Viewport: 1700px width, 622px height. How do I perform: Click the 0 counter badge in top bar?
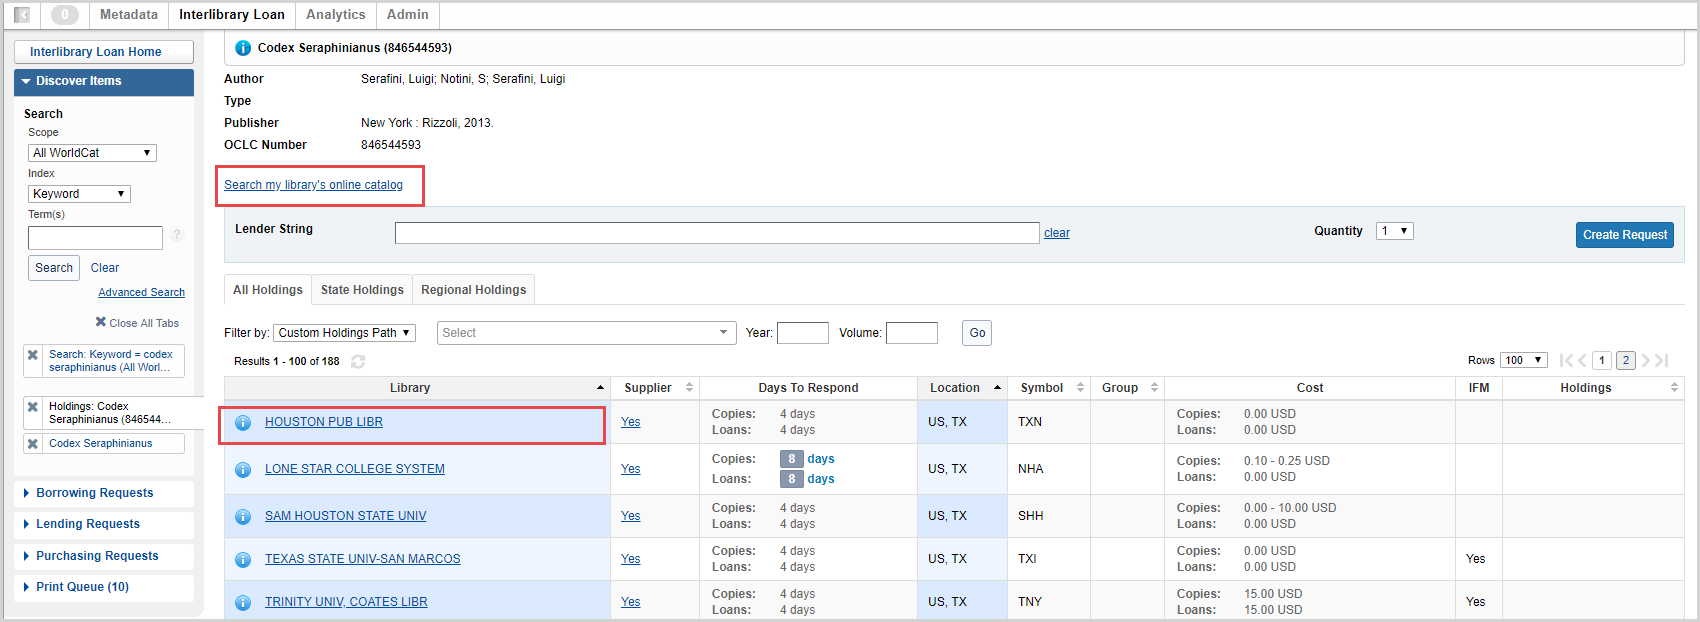pyautogui.click(x=65, y=15)
